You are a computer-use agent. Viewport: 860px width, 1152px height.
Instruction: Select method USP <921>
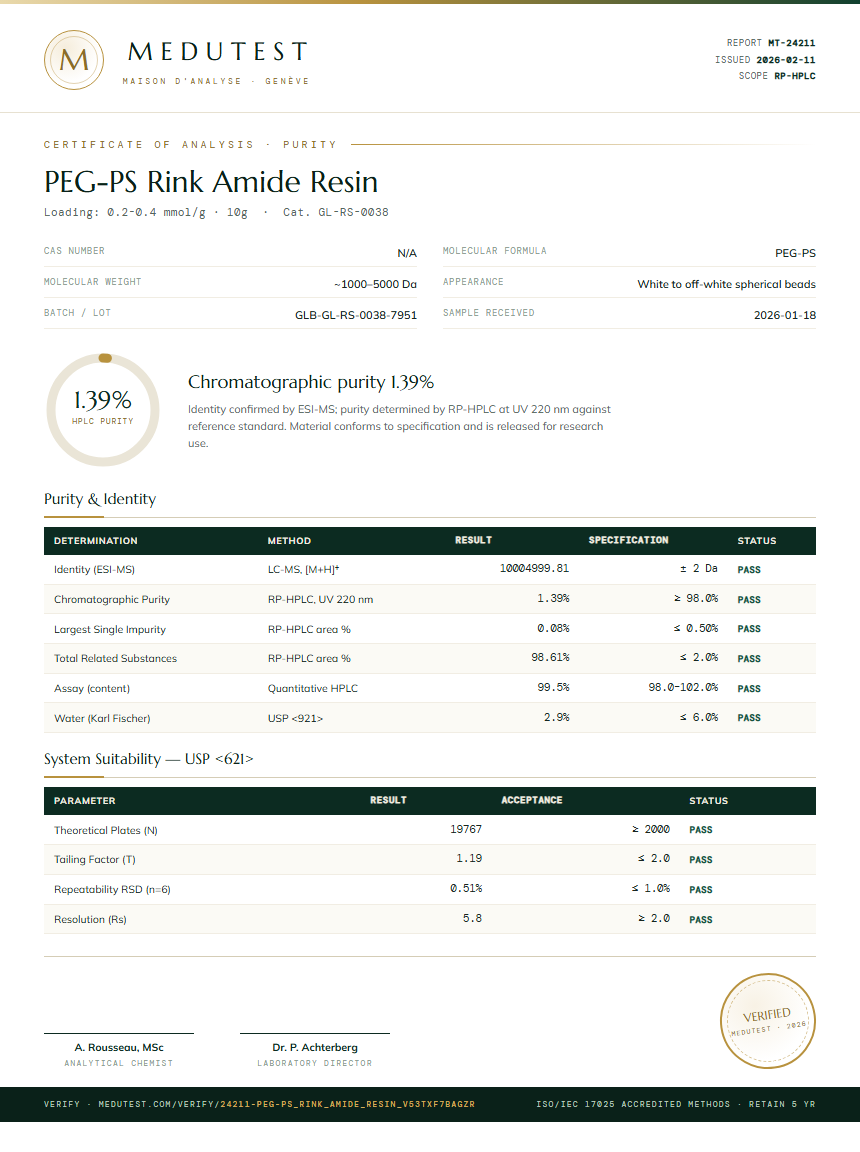[x=295, y=719]
